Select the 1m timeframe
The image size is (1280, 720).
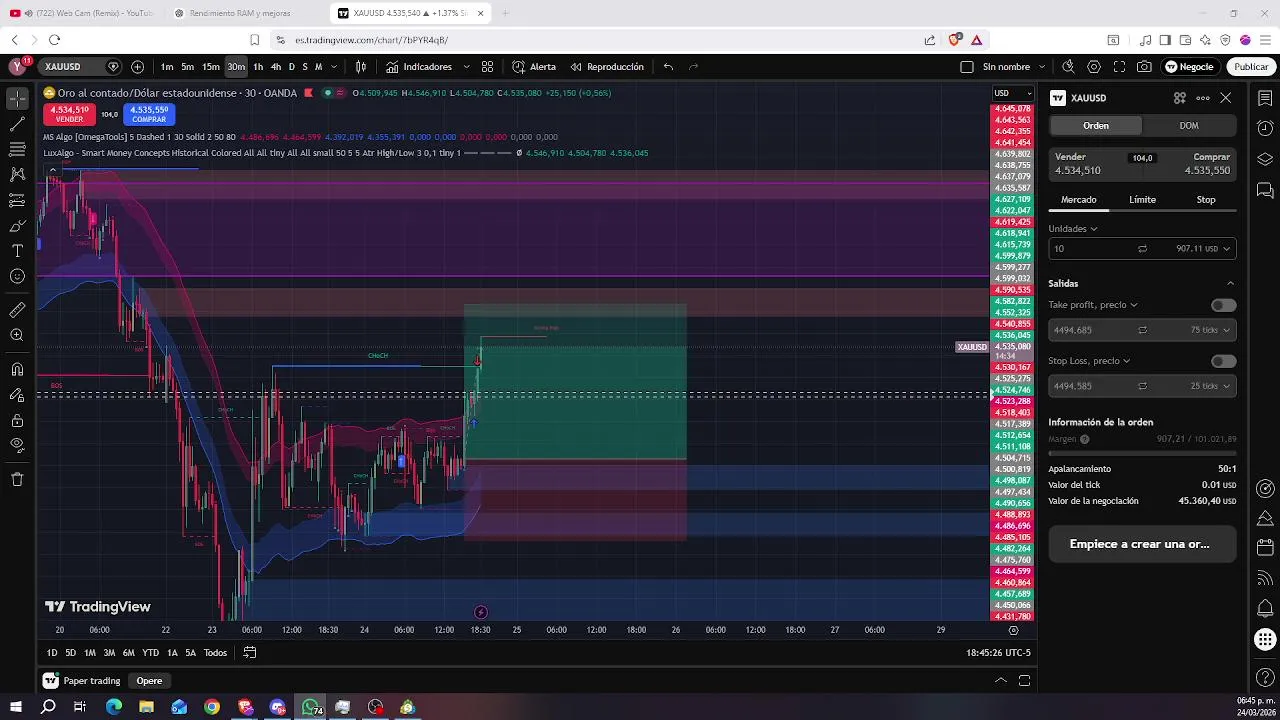tap(167, 67)
